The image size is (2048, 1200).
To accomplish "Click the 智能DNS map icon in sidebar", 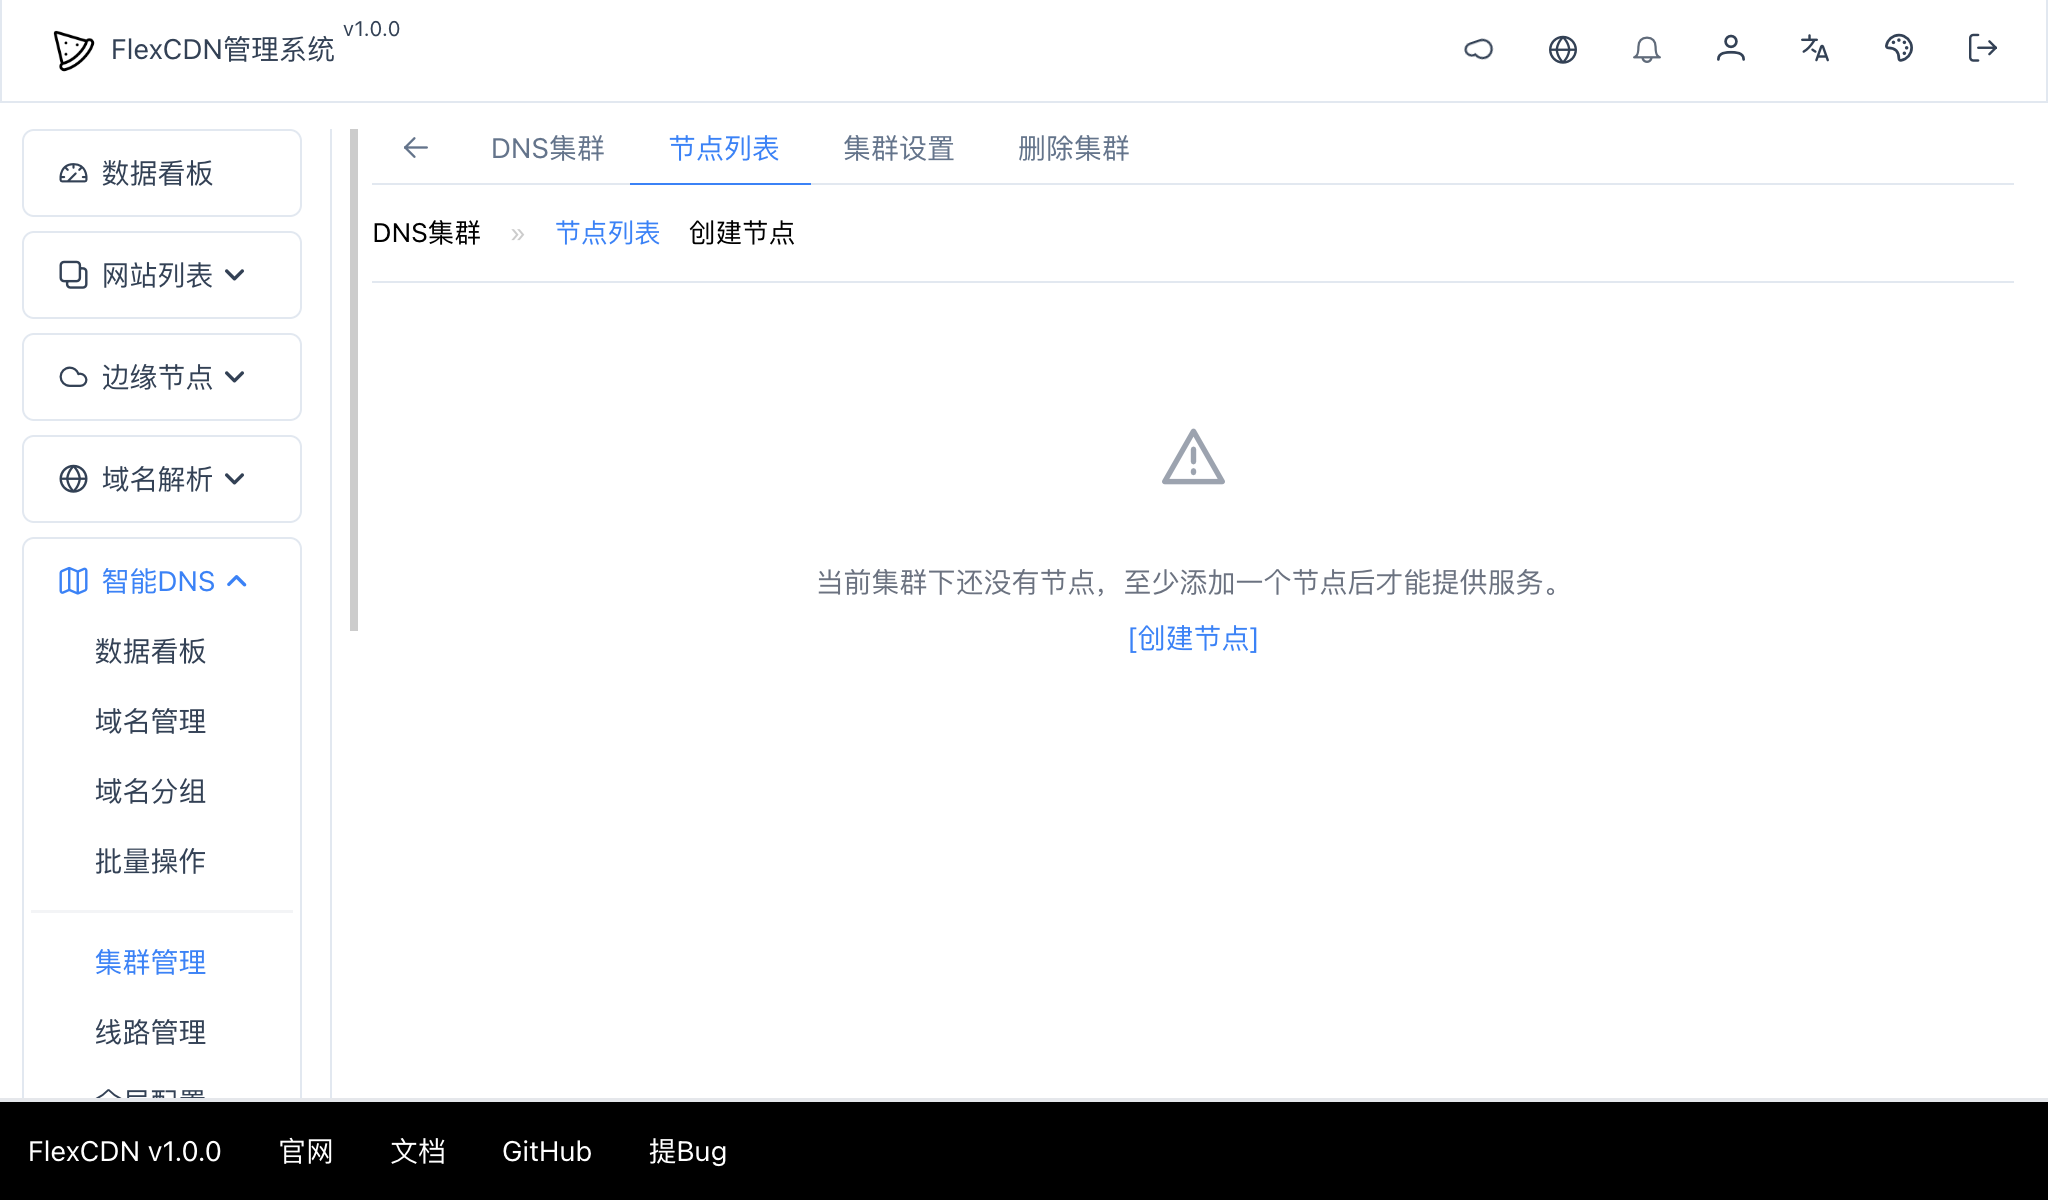I will [72, 581].
